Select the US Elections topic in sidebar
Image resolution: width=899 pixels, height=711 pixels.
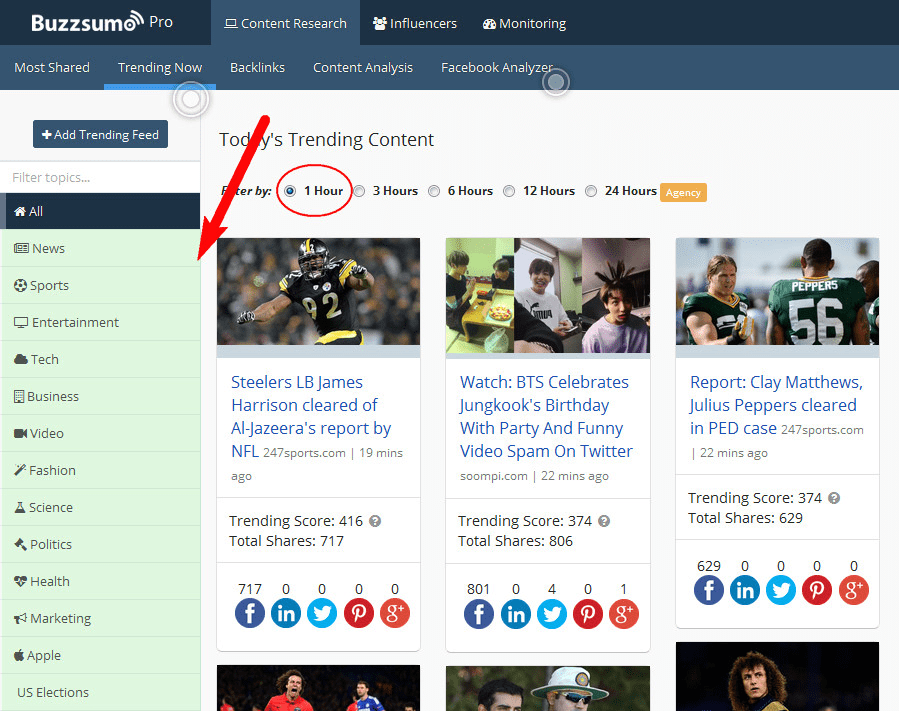click(x=100, y=693)
